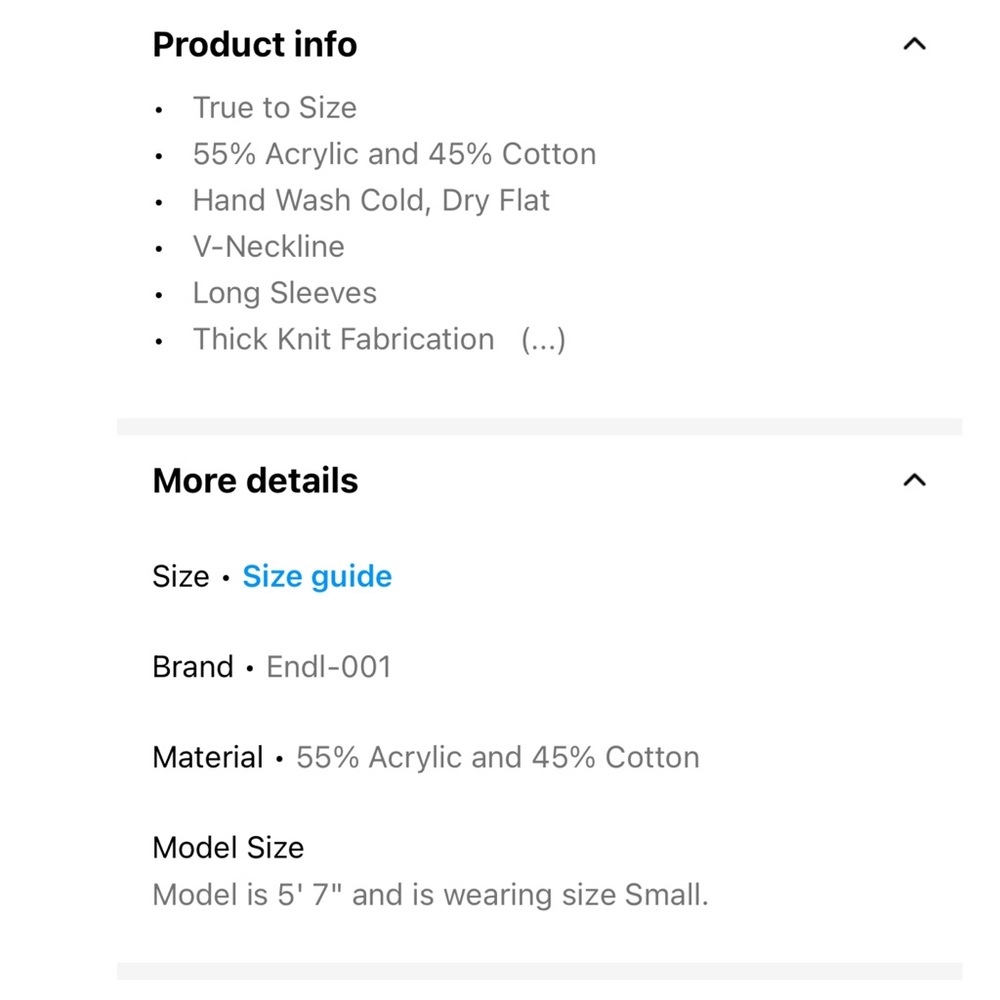This screenshot has height=1000, width=1000.
Task: Click the Brand label
Action: (x=192, y=666)
